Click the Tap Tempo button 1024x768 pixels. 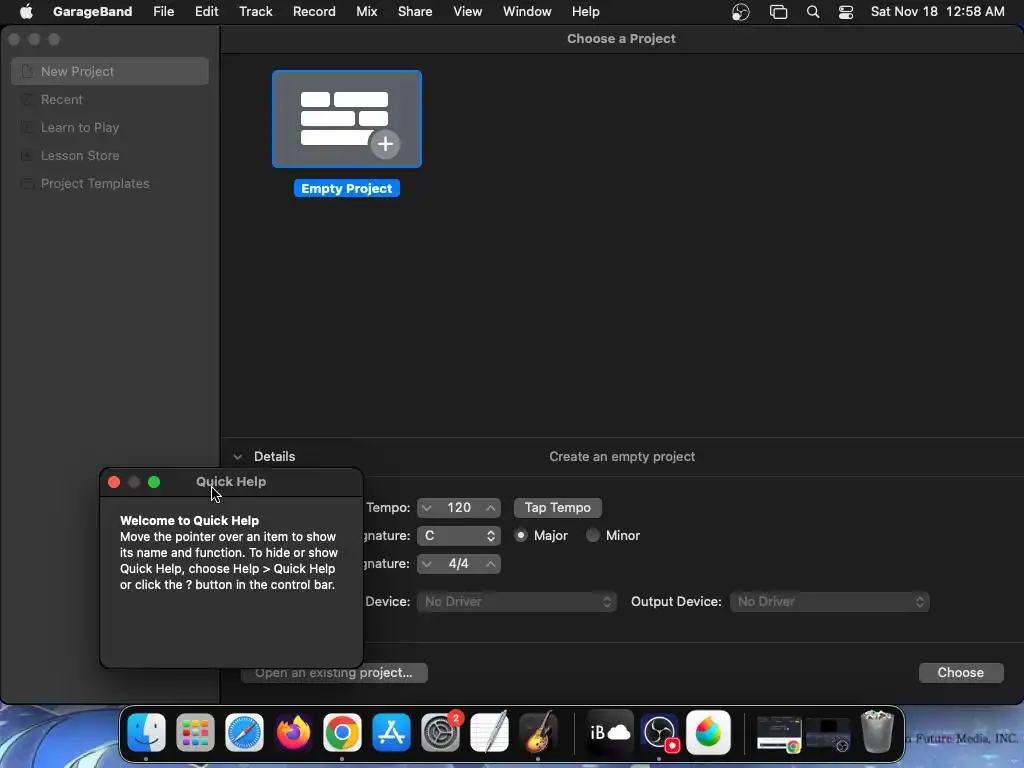pyautogui.click(x=558, y=508)
